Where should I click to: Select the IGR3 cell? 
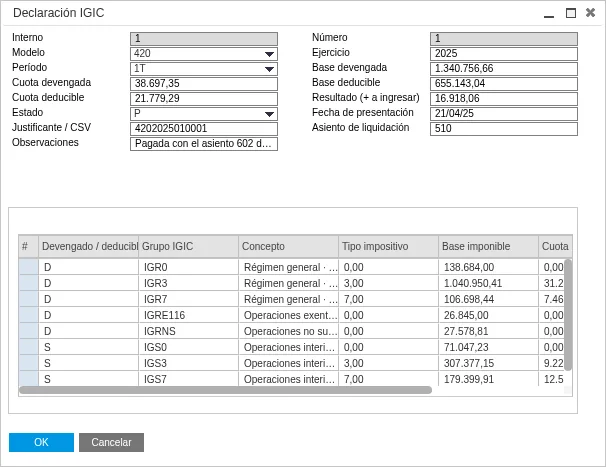pyautogui.click(x=189, y=283)
